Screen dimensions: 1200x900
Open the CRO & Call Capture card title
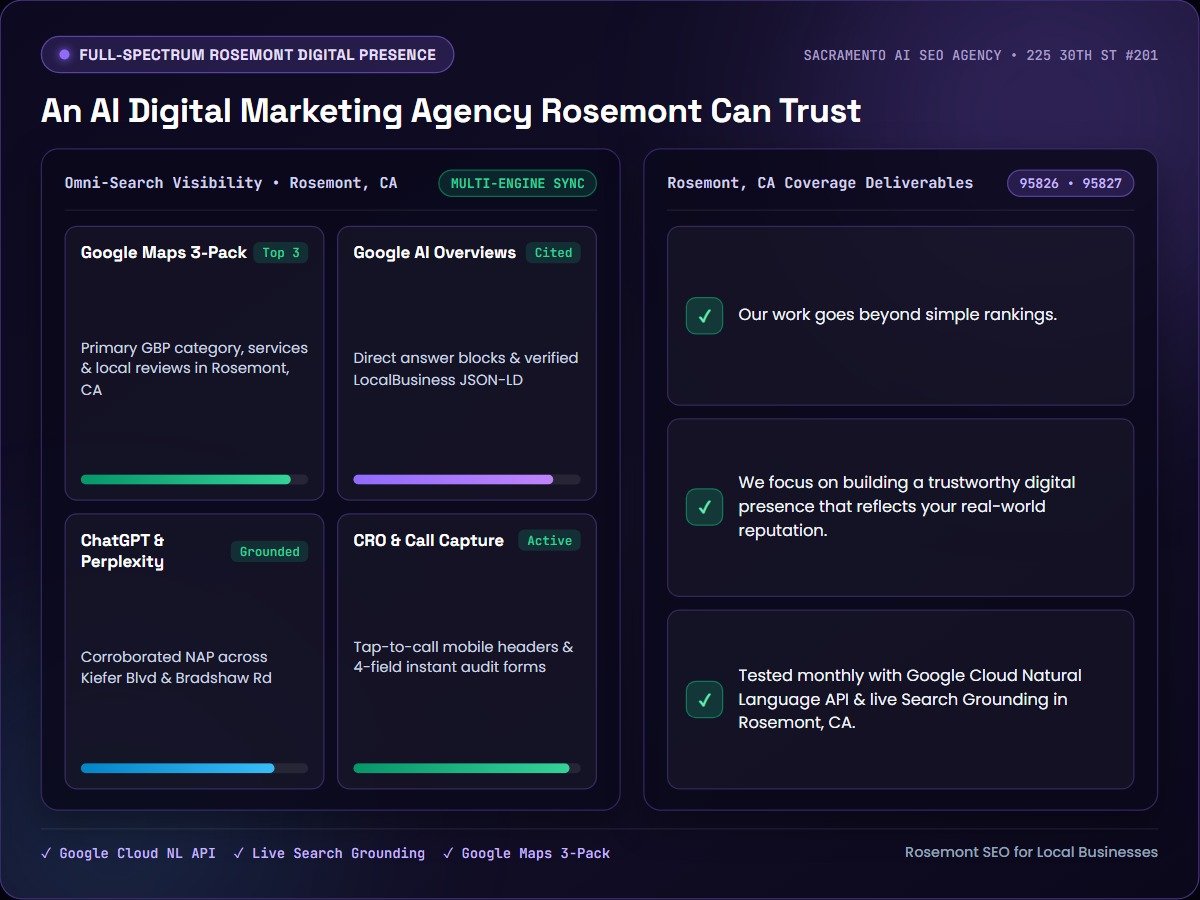pyautogui.click(x=428, y=541)
